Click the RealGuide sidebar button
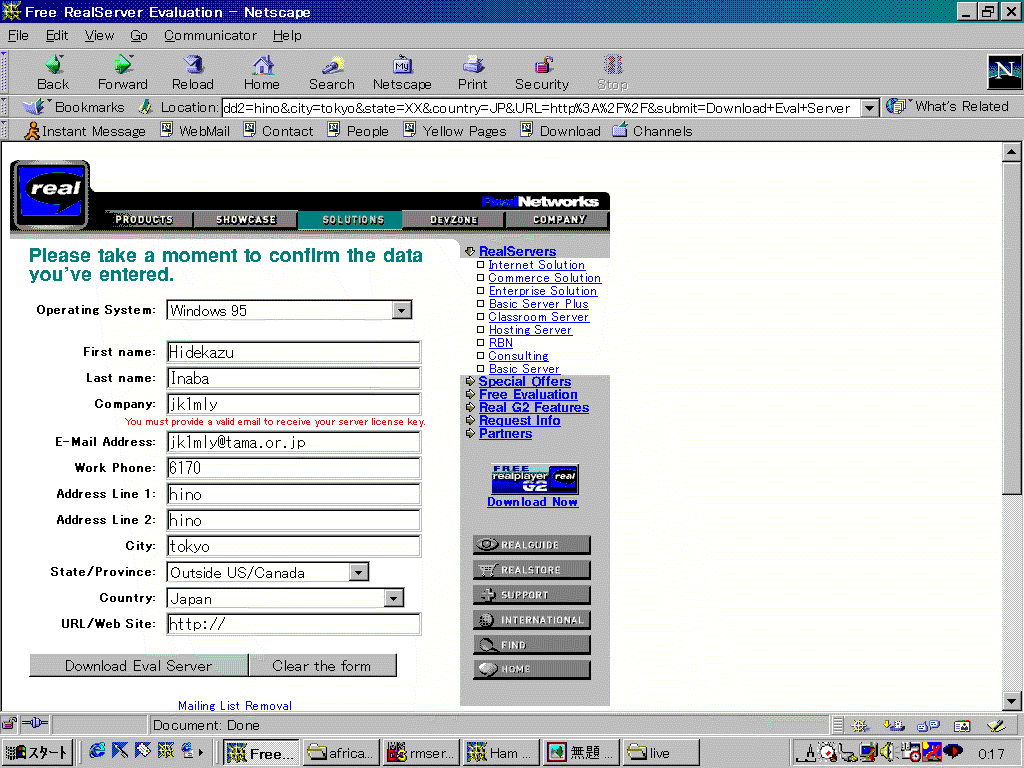1024x768 pixels. coord(532,545)
